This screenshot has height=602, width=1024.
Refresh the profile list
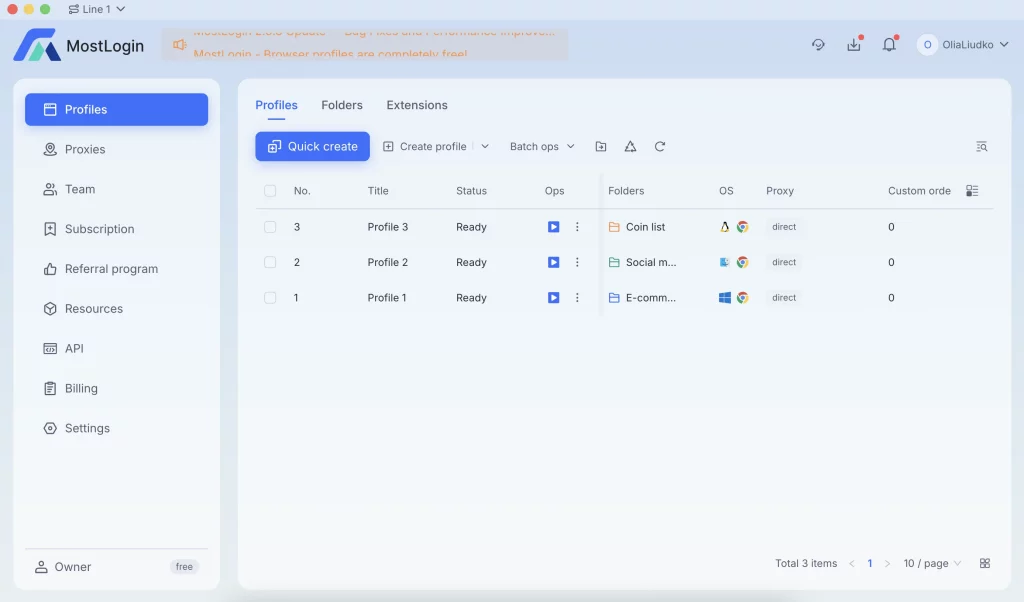660,146
